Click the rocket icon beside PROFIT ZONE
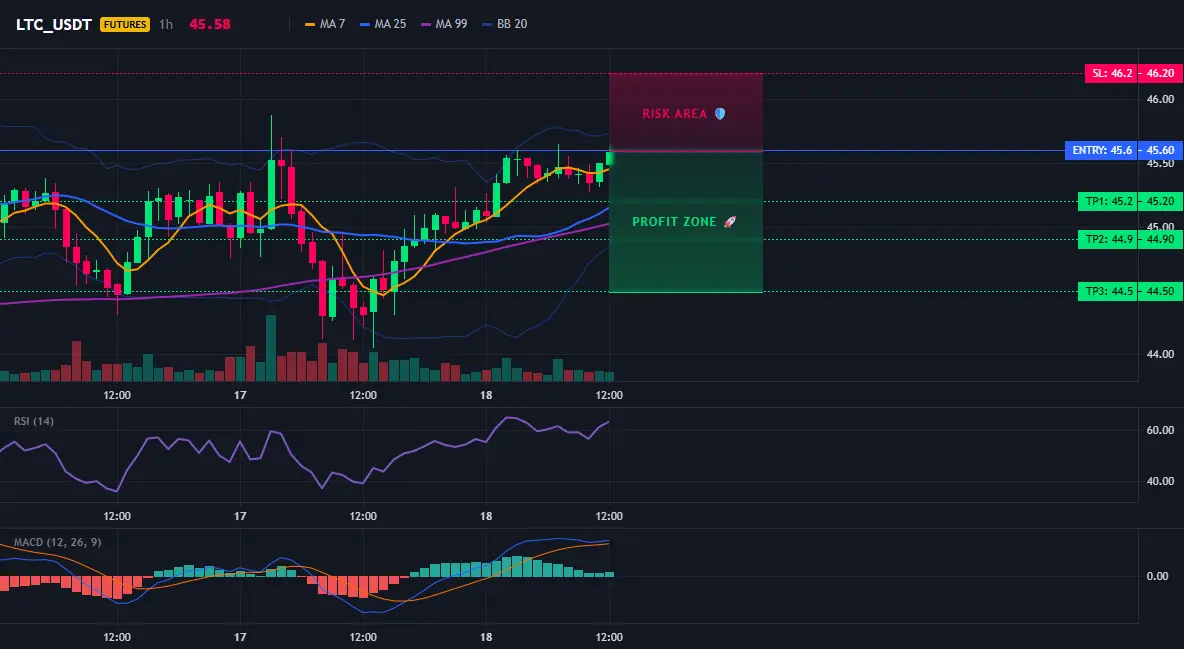The width and height of the screenshot is (1184, 649). pos(729,222)
